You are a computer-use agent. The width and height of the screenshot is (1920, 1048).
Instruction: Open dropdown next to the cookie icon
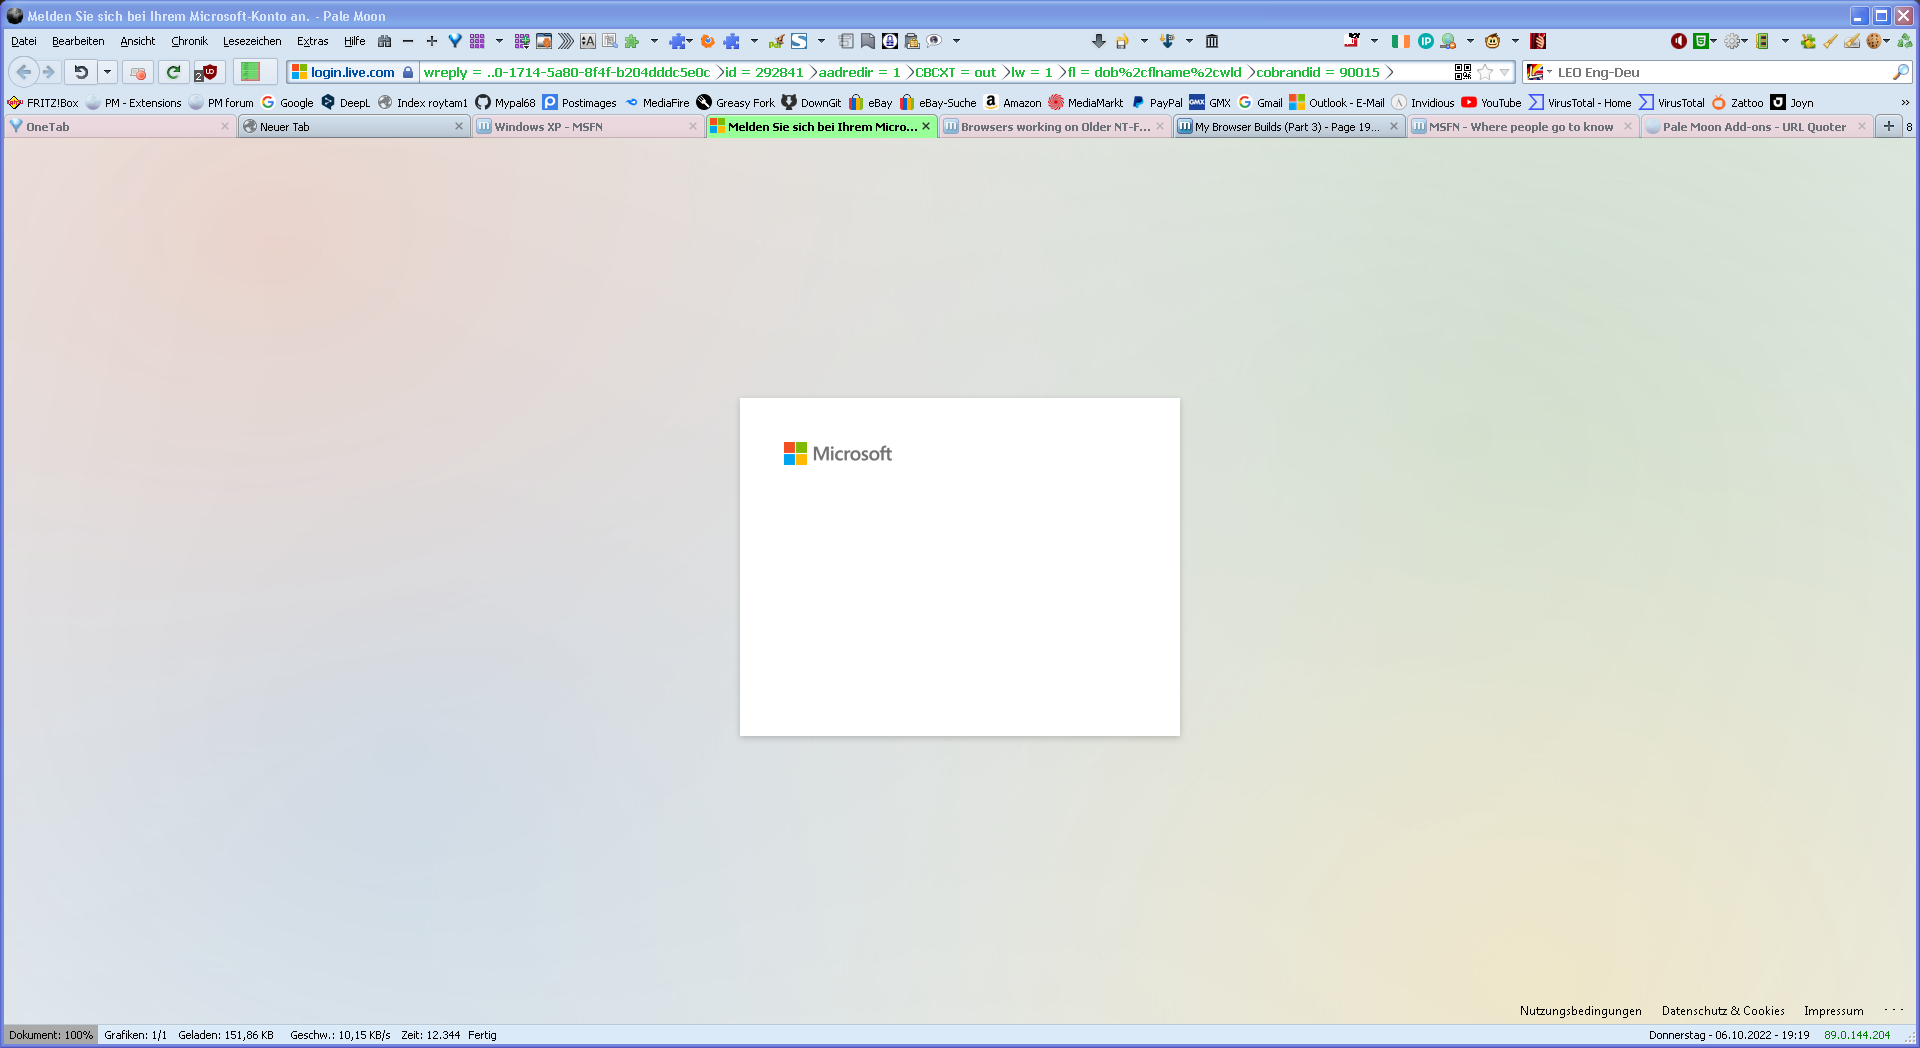point(1887,41)
